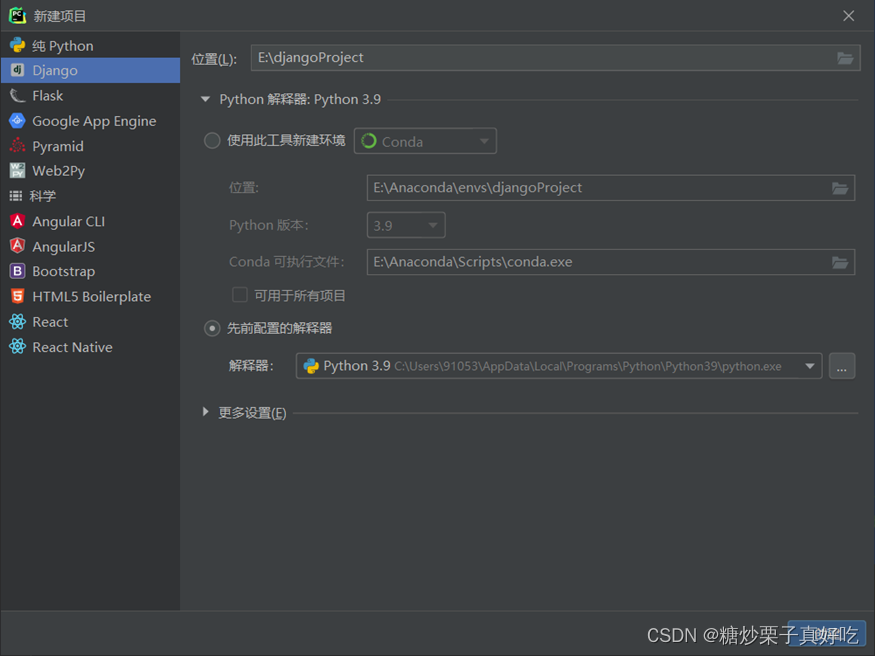Select 使用此工具新建环境 radio button
875x656 pixels.
(x=211, y=141)
